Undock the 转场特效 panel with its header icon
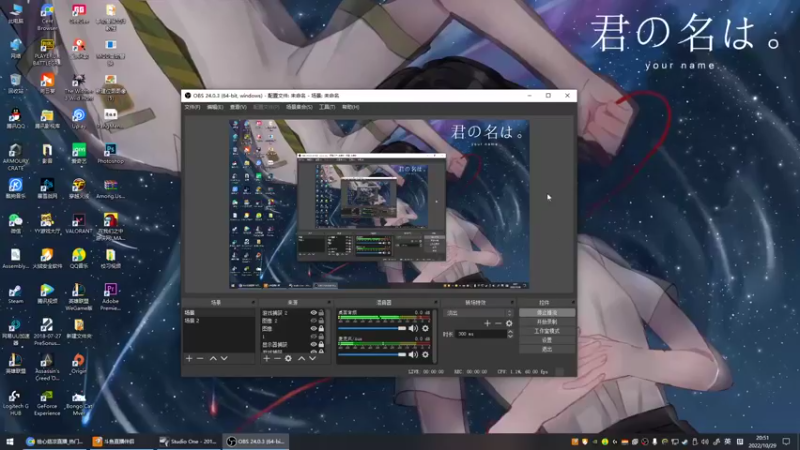Image resolution: width=800 pixels, height=450 pixels. click(512, 303)
